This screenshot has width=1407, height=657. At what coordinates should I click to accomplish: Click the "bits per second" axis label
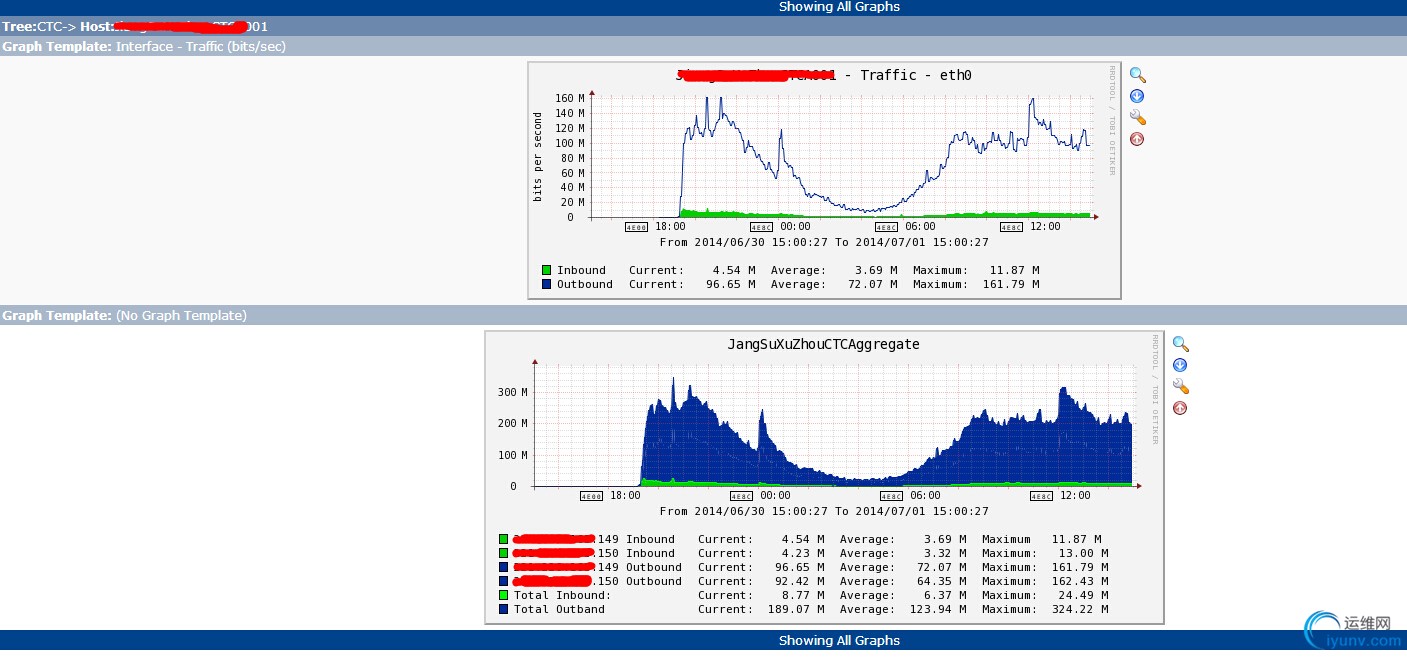[538, 157]
